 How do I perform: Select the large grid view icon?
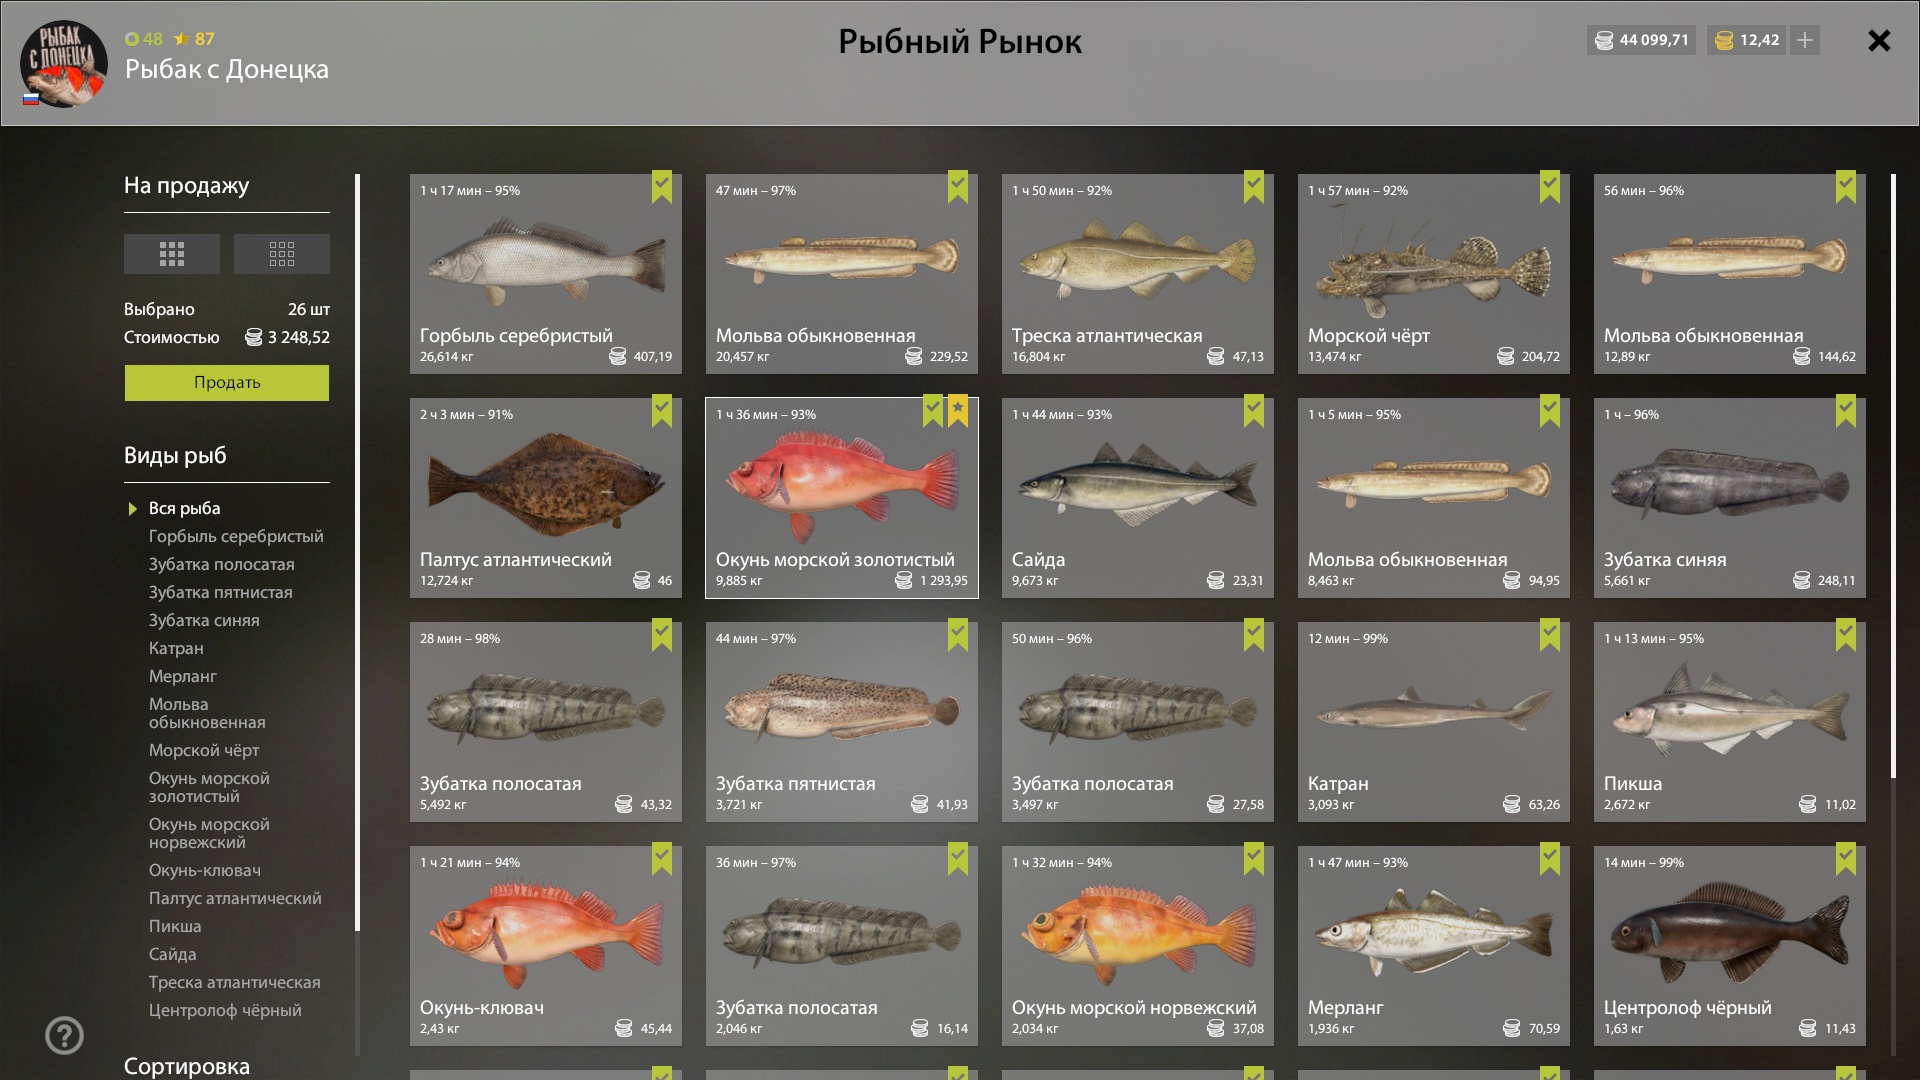[x=171, y=254]
